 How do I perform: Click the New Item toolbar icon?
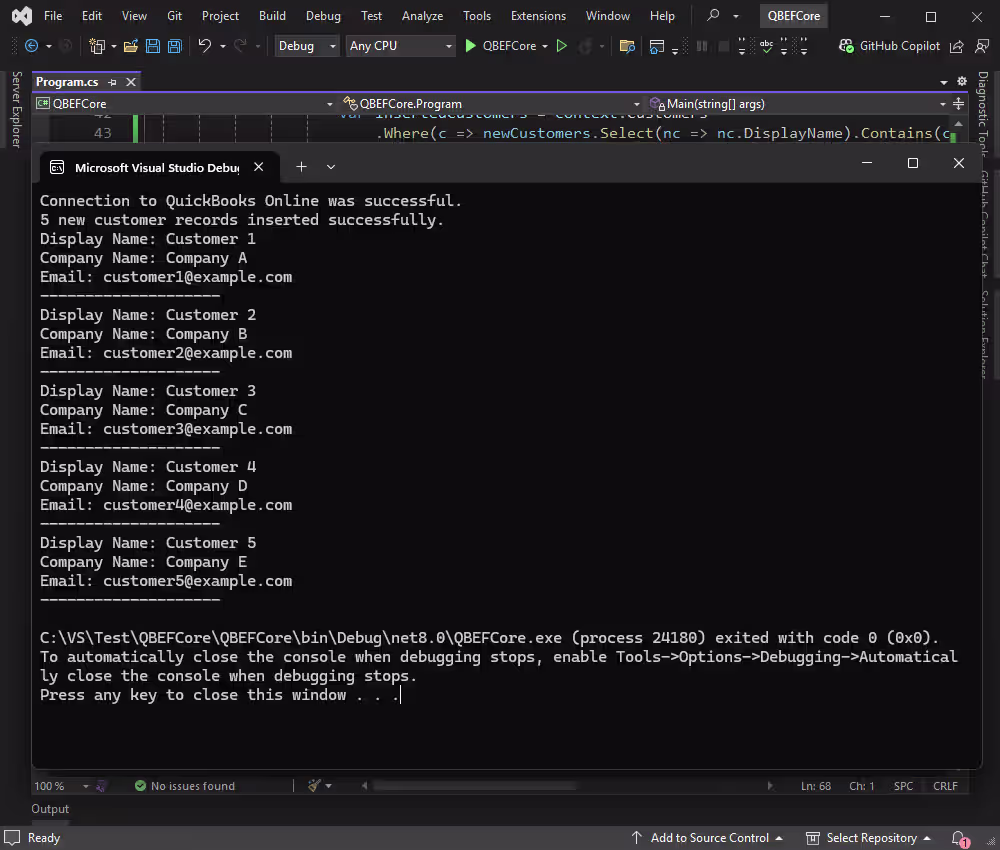coord(97,46)
